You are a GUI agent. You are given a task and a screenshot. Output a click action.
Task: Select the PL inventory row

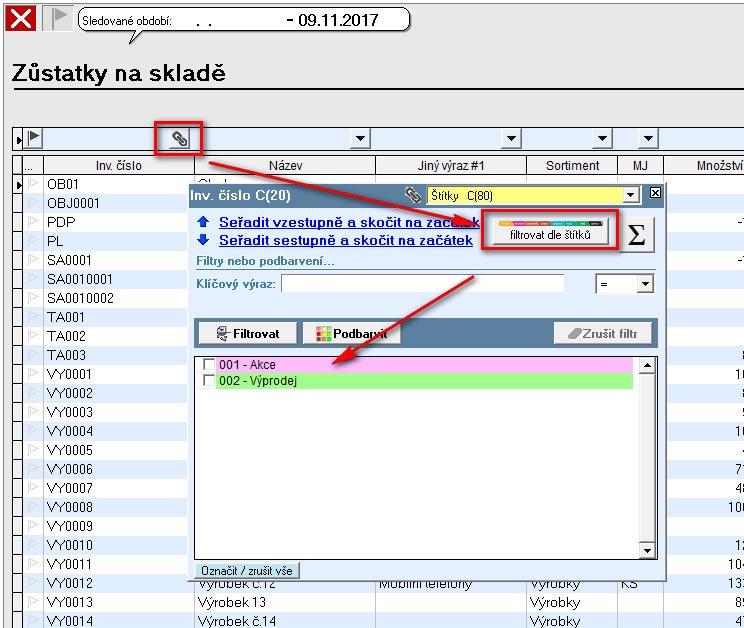115,241
